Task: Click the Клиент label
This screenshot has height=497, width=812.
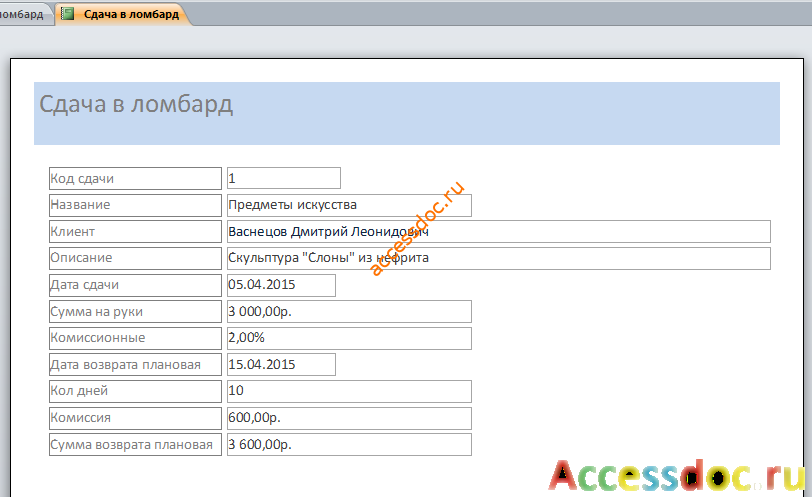Action: [x=135, y=231]
